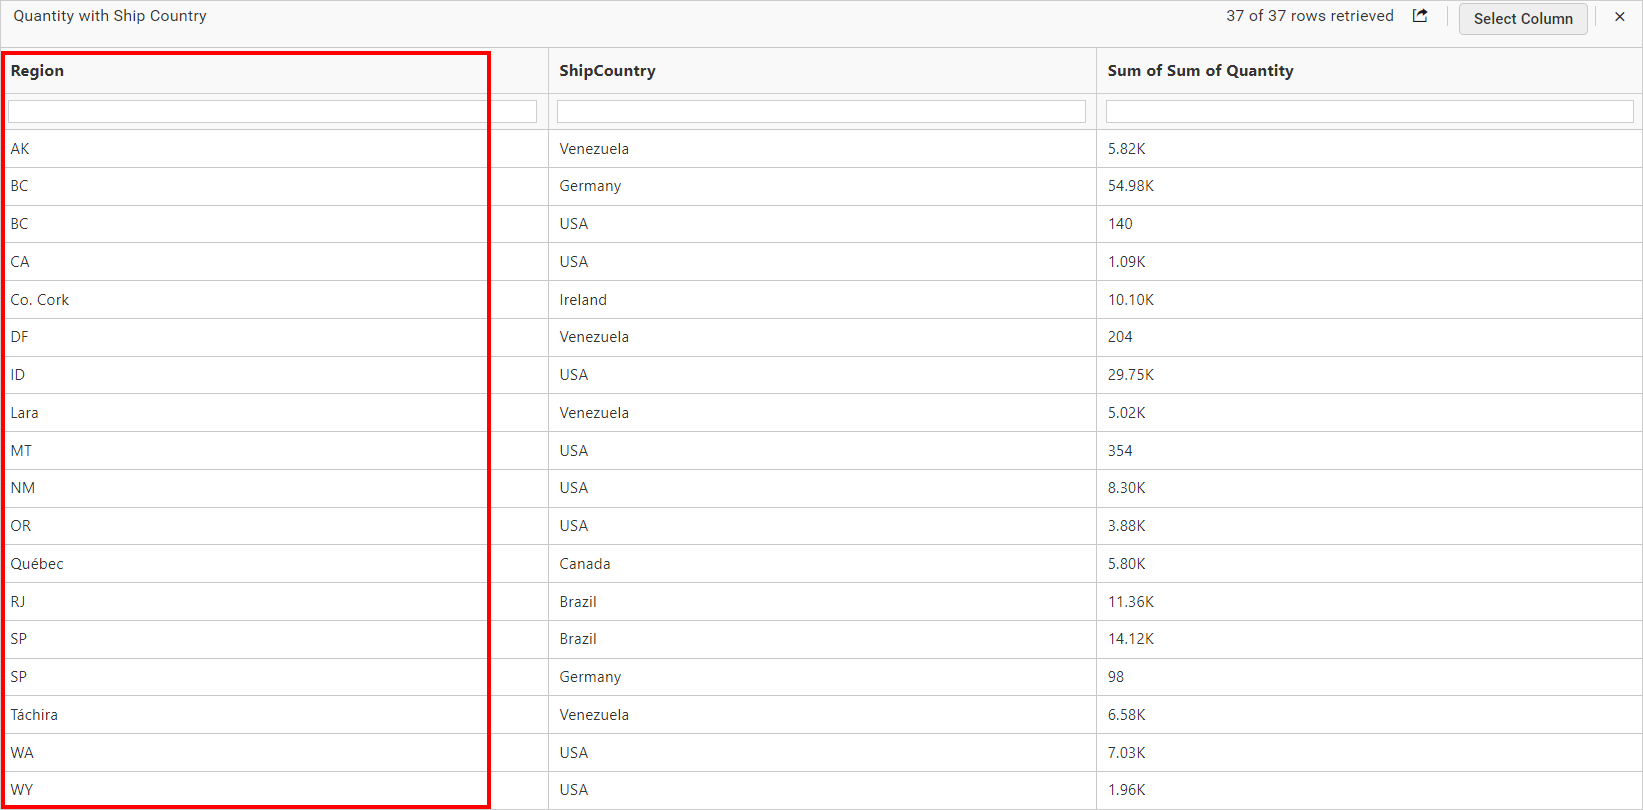
Task: Select the Co. Cork region cell
Action: point(40,300)
